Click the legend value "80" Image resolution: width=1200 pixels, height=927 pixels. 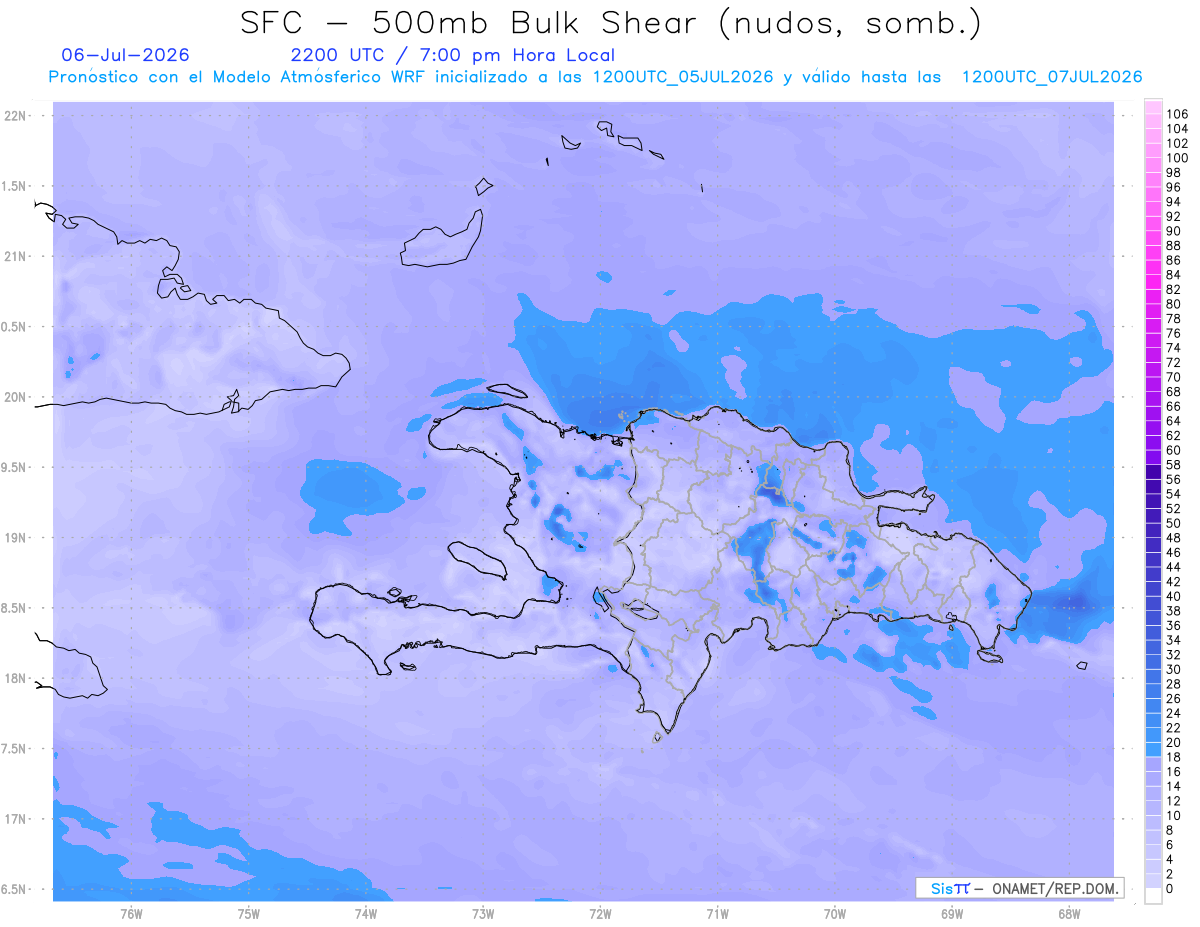[1174, 304]
